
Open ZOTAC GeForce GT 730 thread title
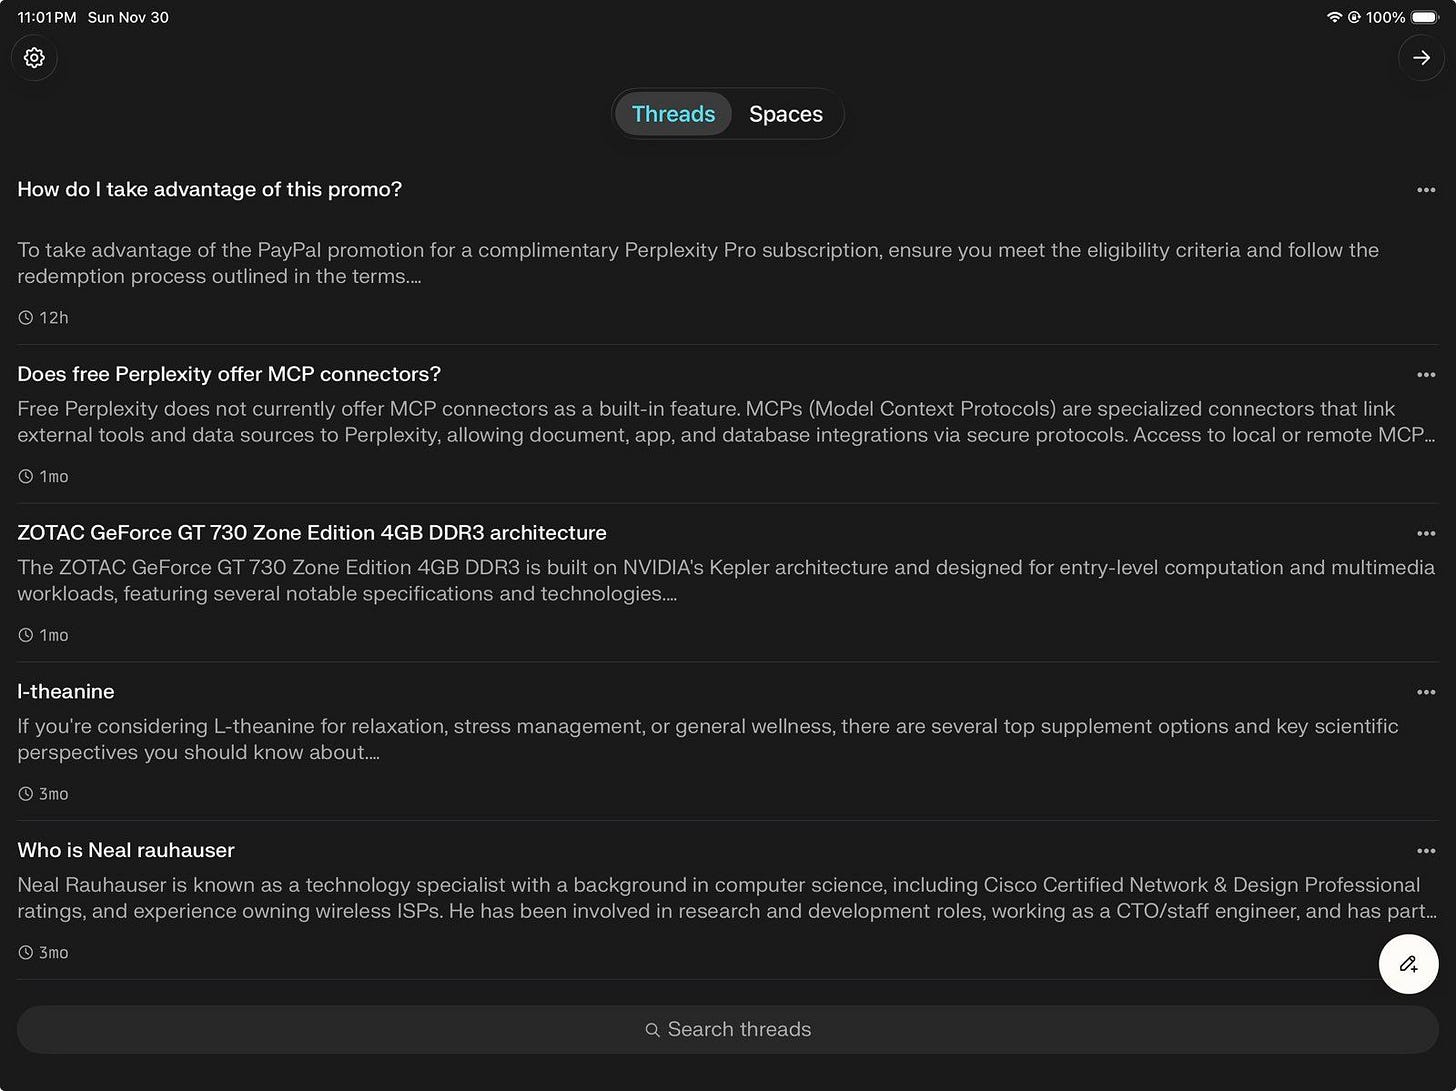coord(312,533)
